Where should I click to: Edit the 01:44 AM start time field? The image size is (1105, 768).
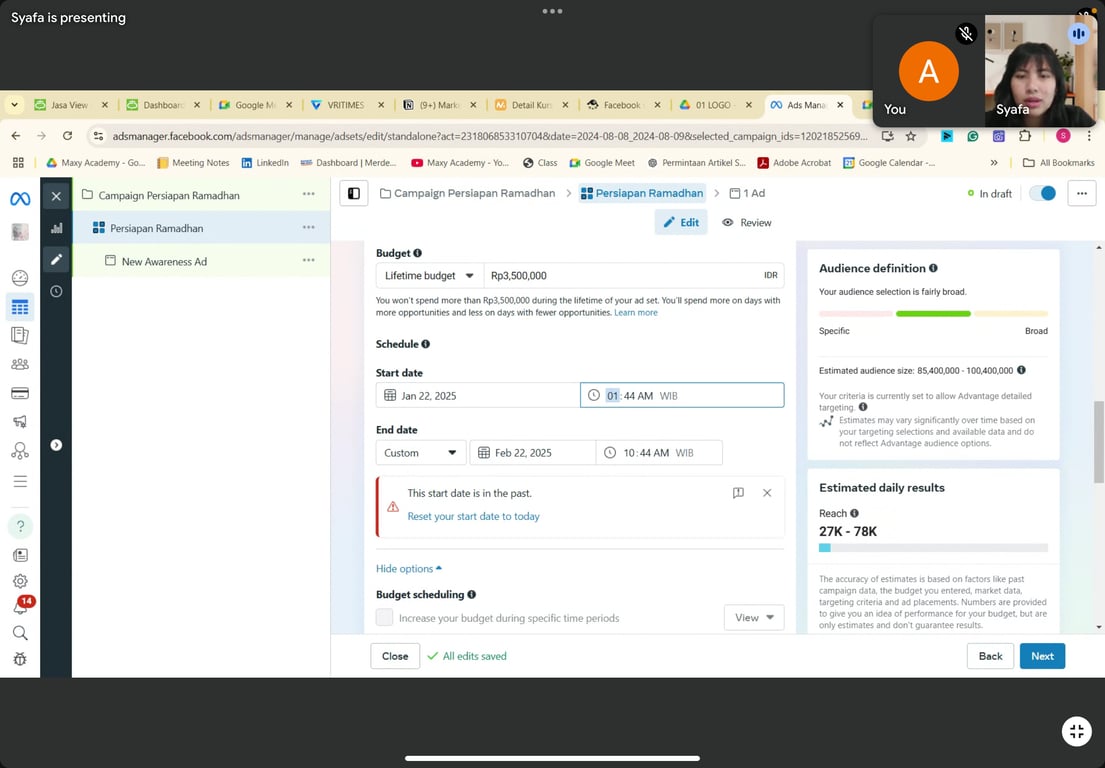tap(682, 395)
